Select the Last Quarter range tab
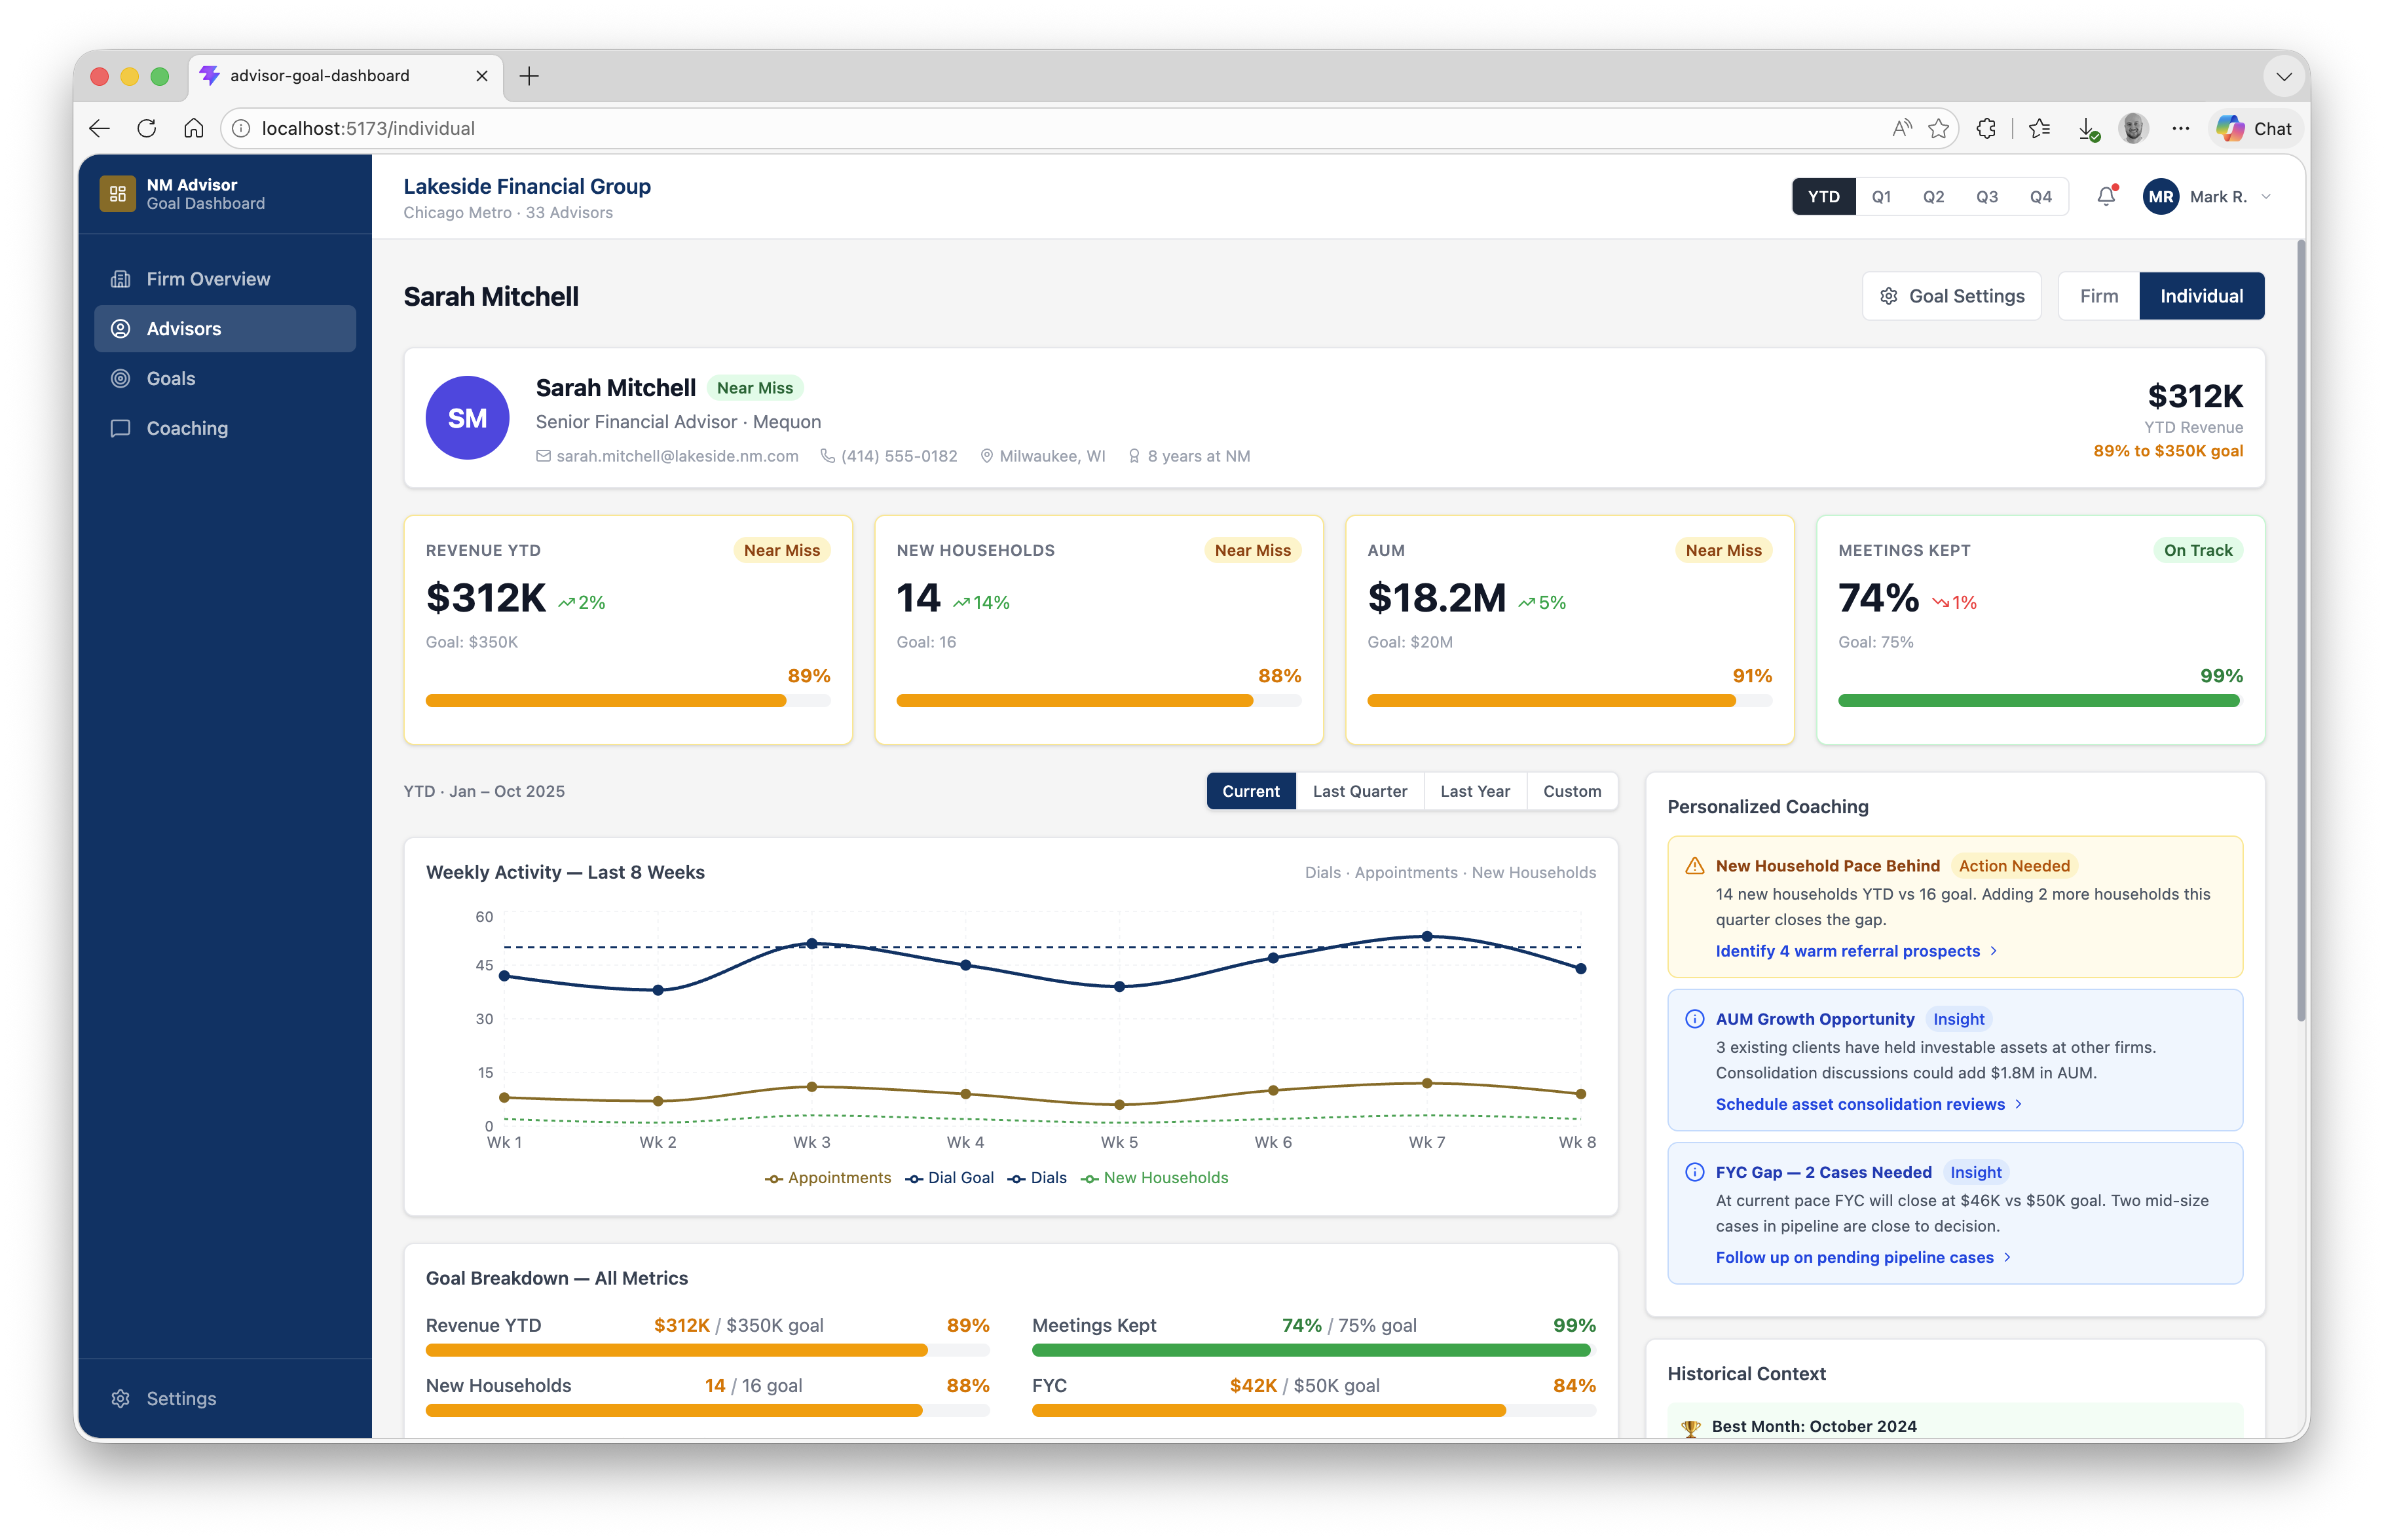The width and height of the screenshot is (2384, 1540). (x=1359, y=791)
